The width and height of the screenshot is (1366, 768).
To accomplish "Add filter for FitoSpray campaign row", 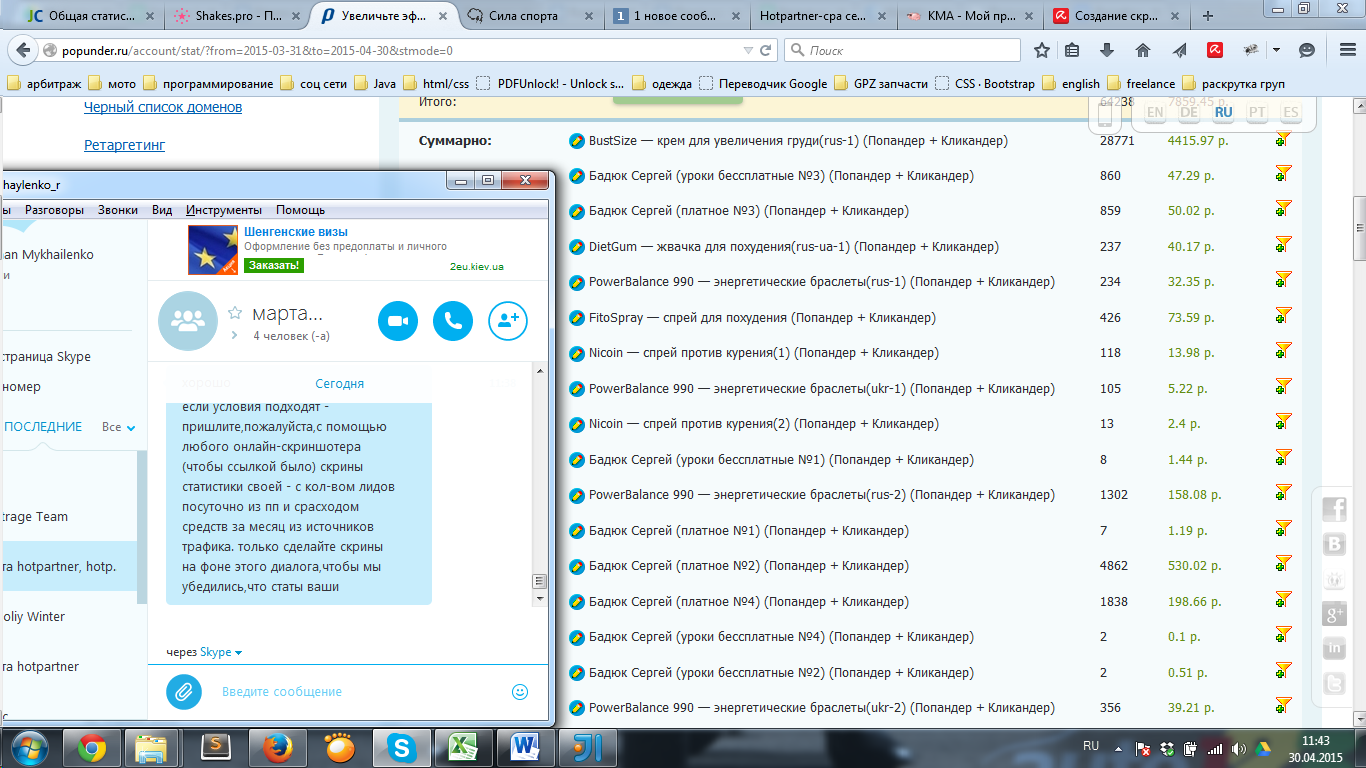I will (1284, 317).
